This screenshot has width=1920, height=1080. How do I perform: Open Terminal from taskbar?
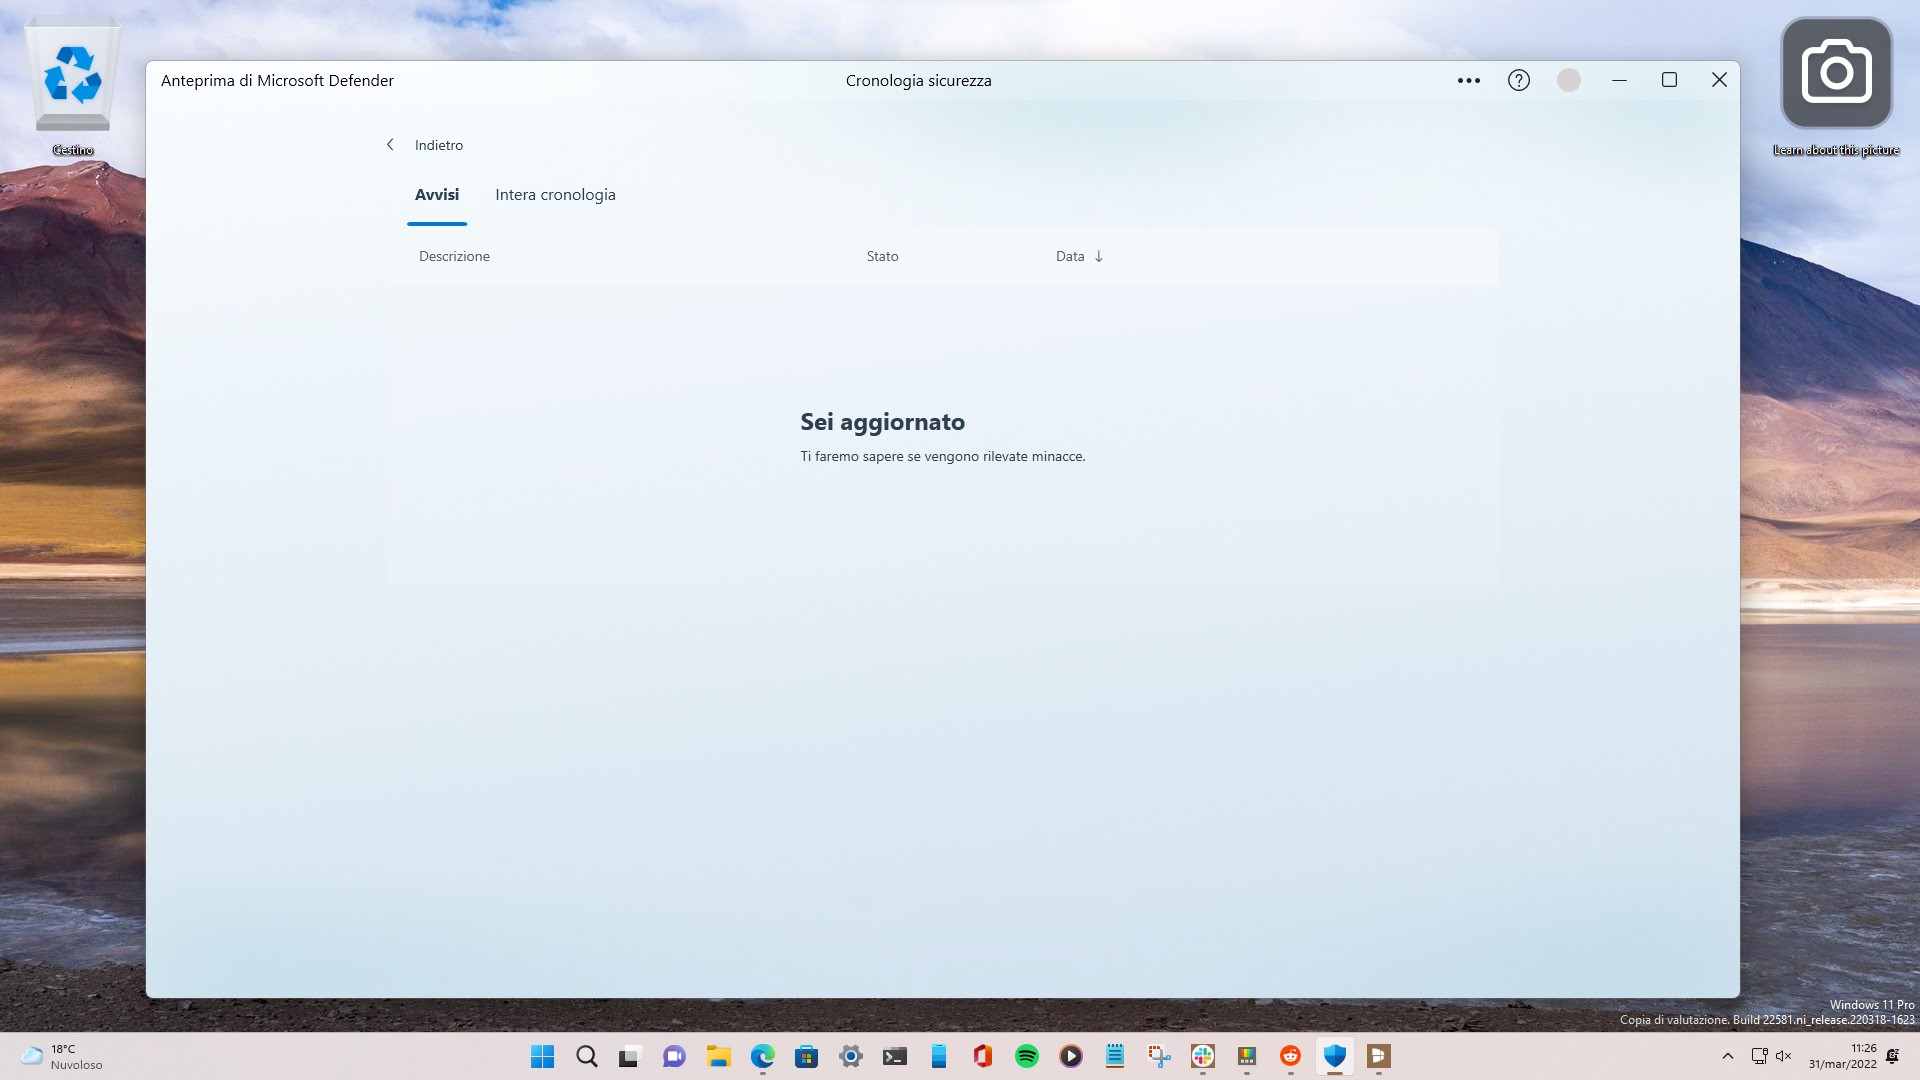point(894,1056)
